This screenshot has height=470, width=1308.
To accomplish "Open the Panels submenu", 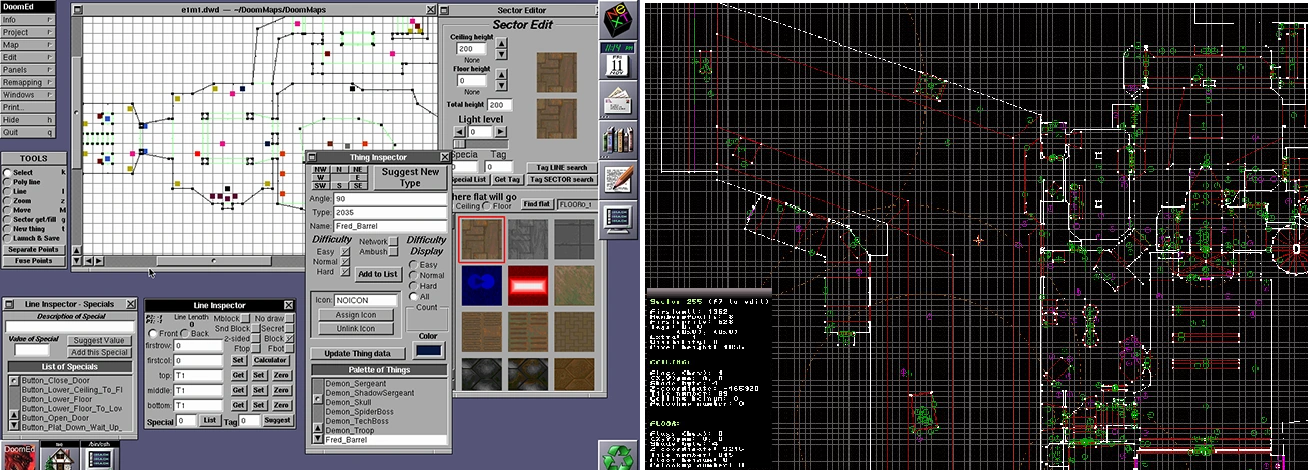I will click(28, 69).
